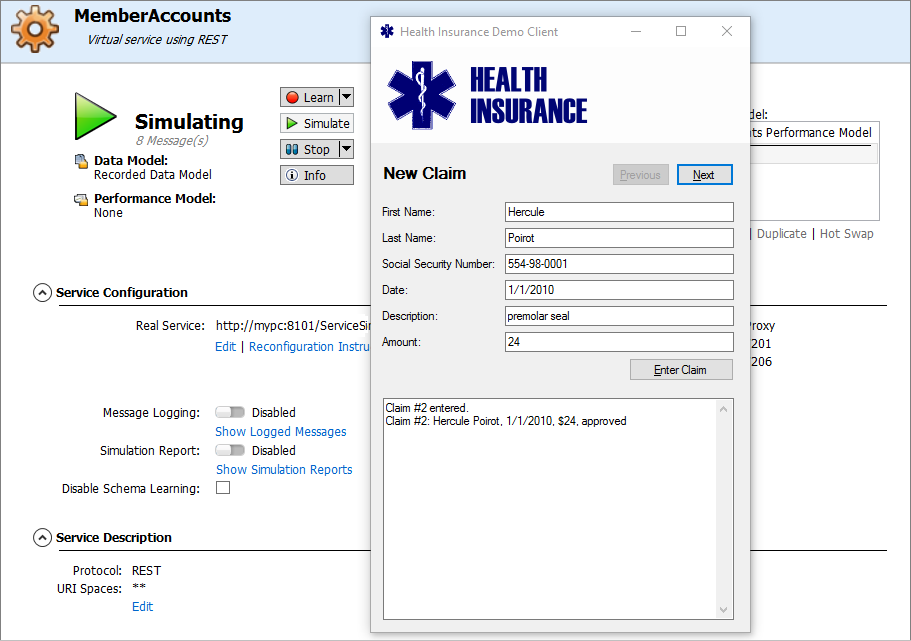Screen dimensions: 911x641
Task: Click the Stop button
Action: coord(308,149)
